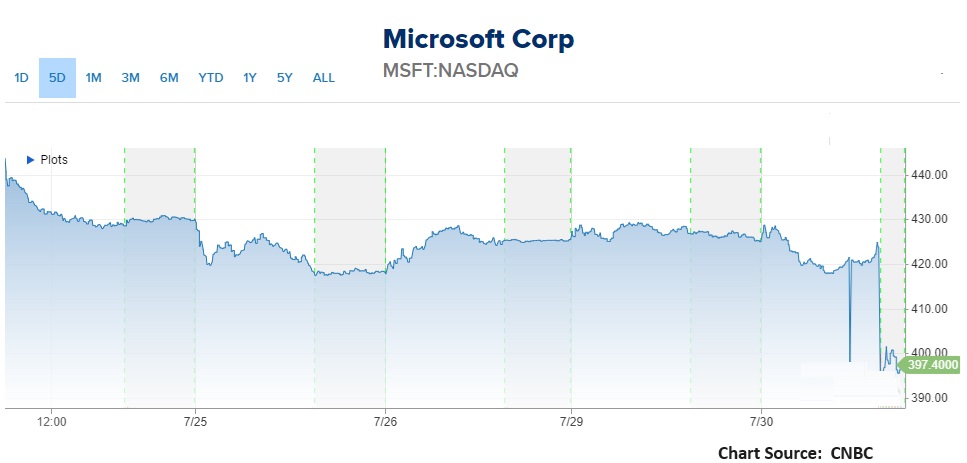
Task: Click the Chart Source: CNBC text
Action: 795,453
